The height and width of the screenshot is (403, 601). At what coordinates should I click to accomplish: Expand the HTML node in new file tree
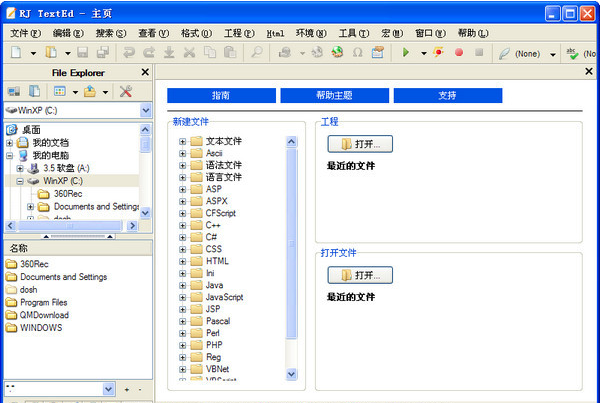pos(183,261)
